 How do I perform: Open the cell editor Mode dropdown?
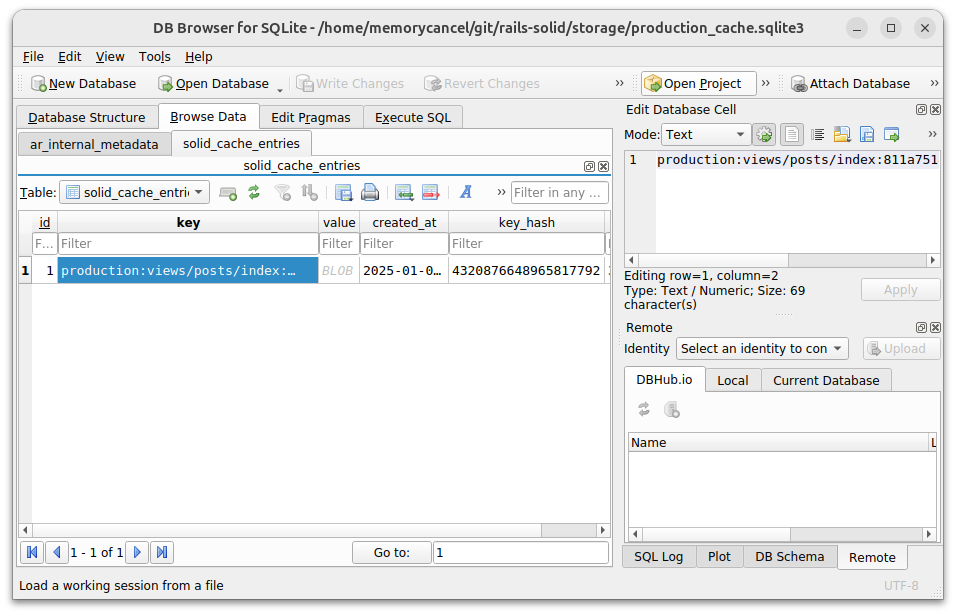pos(706,134)
